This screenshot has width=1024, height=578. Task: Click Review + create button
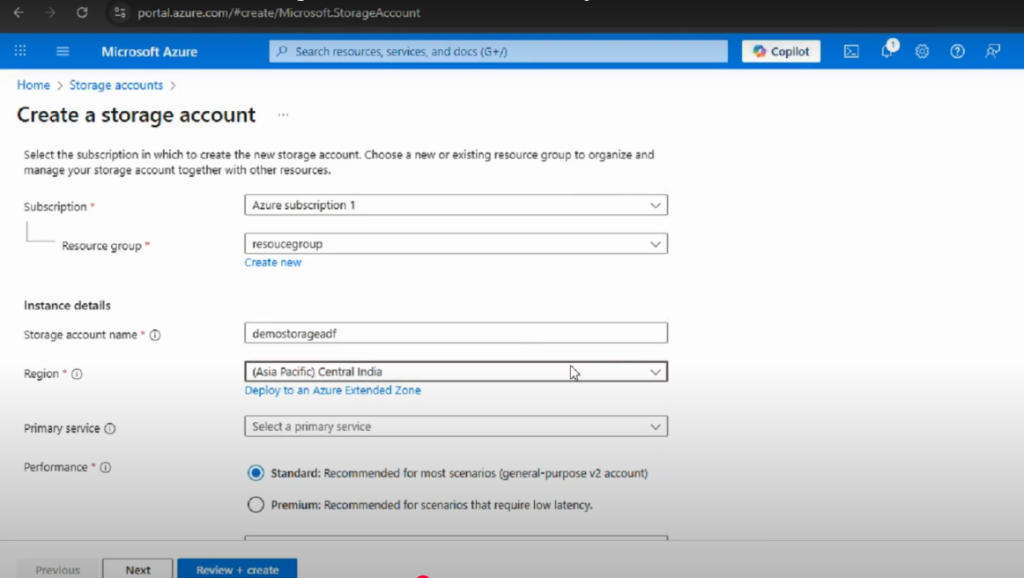pyautogui.click(x=237, y=569)
